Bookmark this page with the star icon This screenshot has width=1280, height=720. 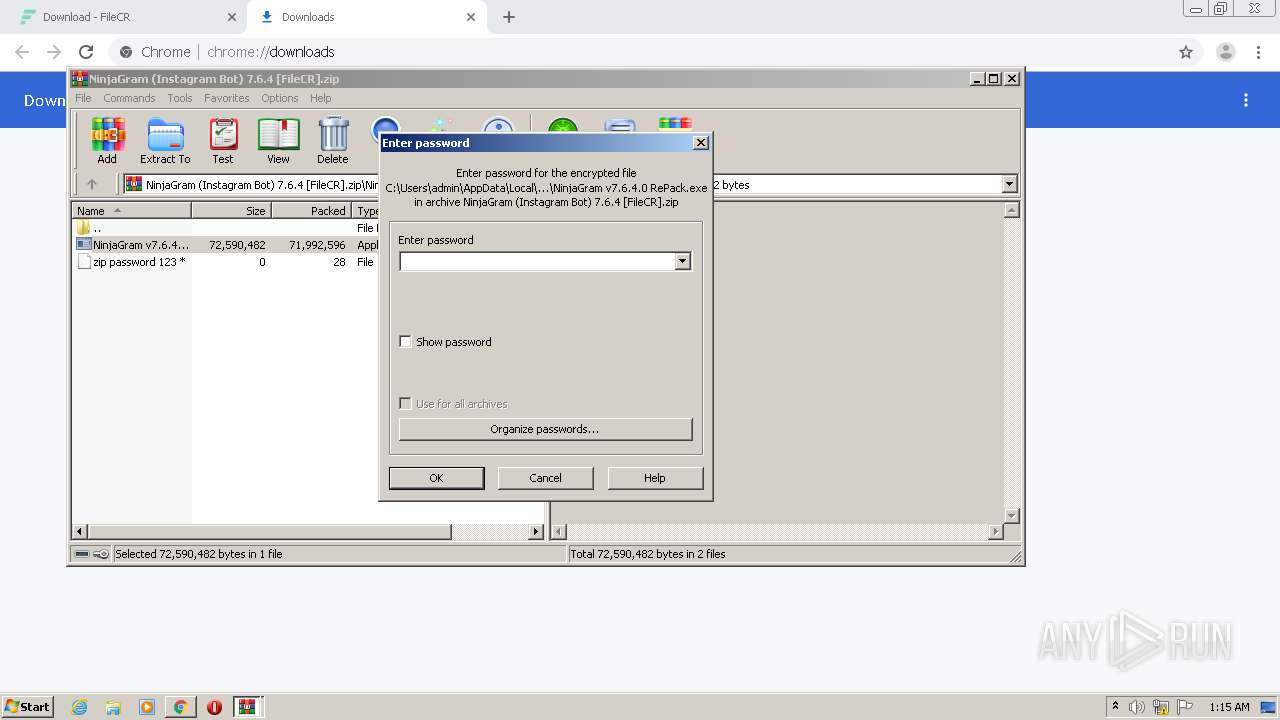pos(1186,52)
